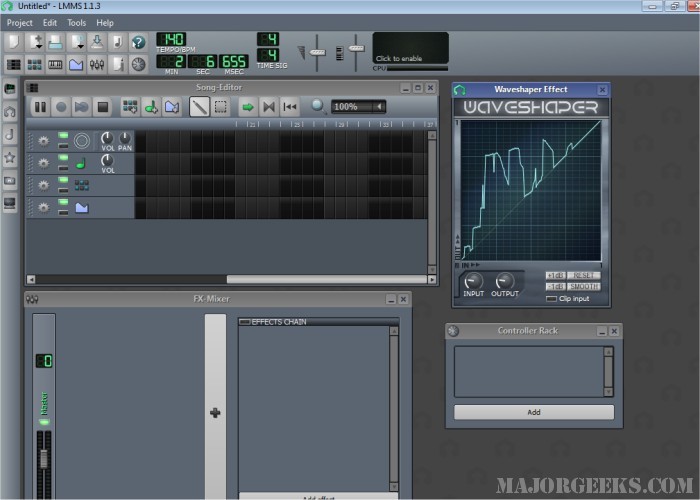700x500 pixels.
Task: Click the Waveshaper INPUT knob
Action: click(473, 281)
